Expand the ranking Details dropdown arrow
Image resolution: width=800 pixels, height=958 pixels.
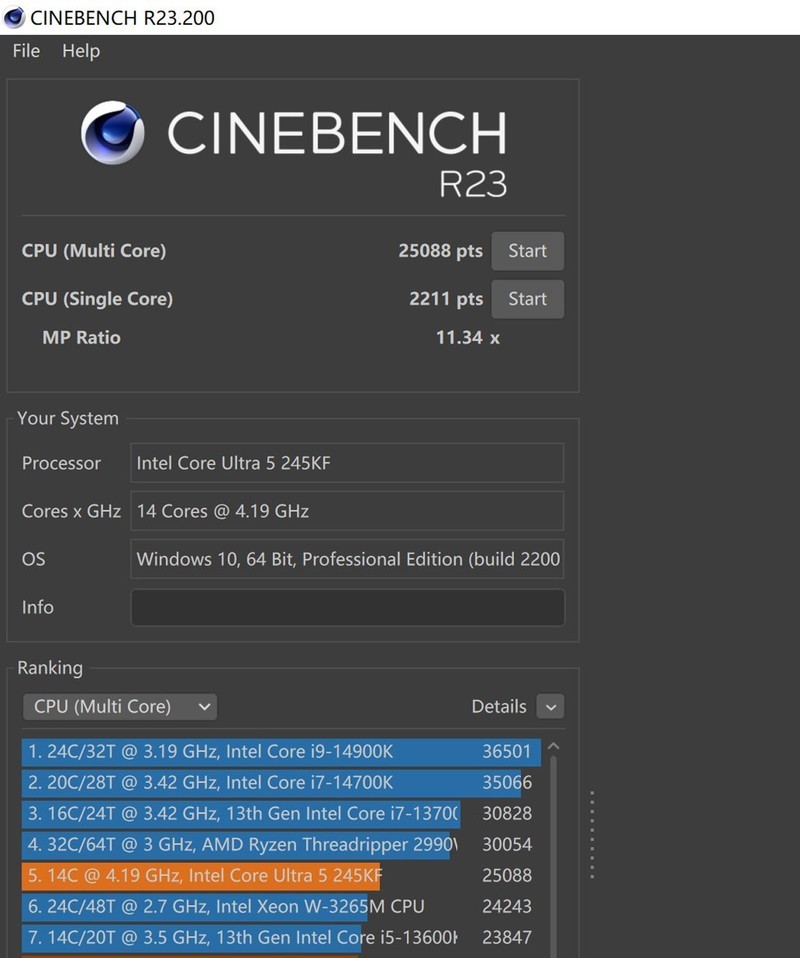click(550, 707)
